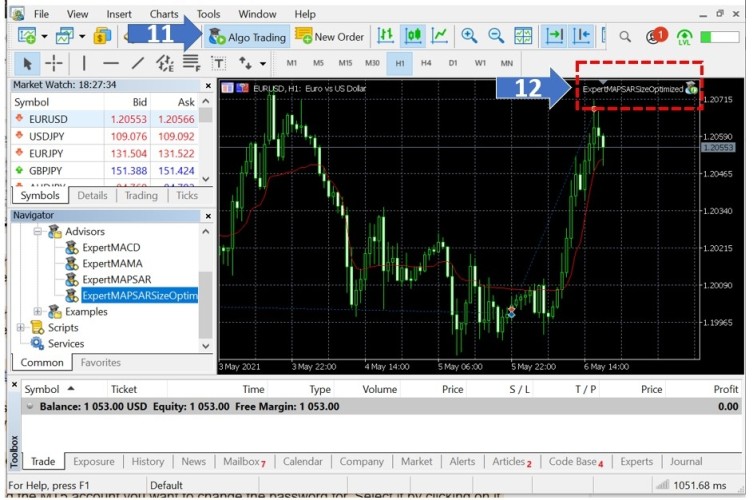Switch chart to candlesticks view
The height and width of the screenshot is (500, 753).
(413, 37)
